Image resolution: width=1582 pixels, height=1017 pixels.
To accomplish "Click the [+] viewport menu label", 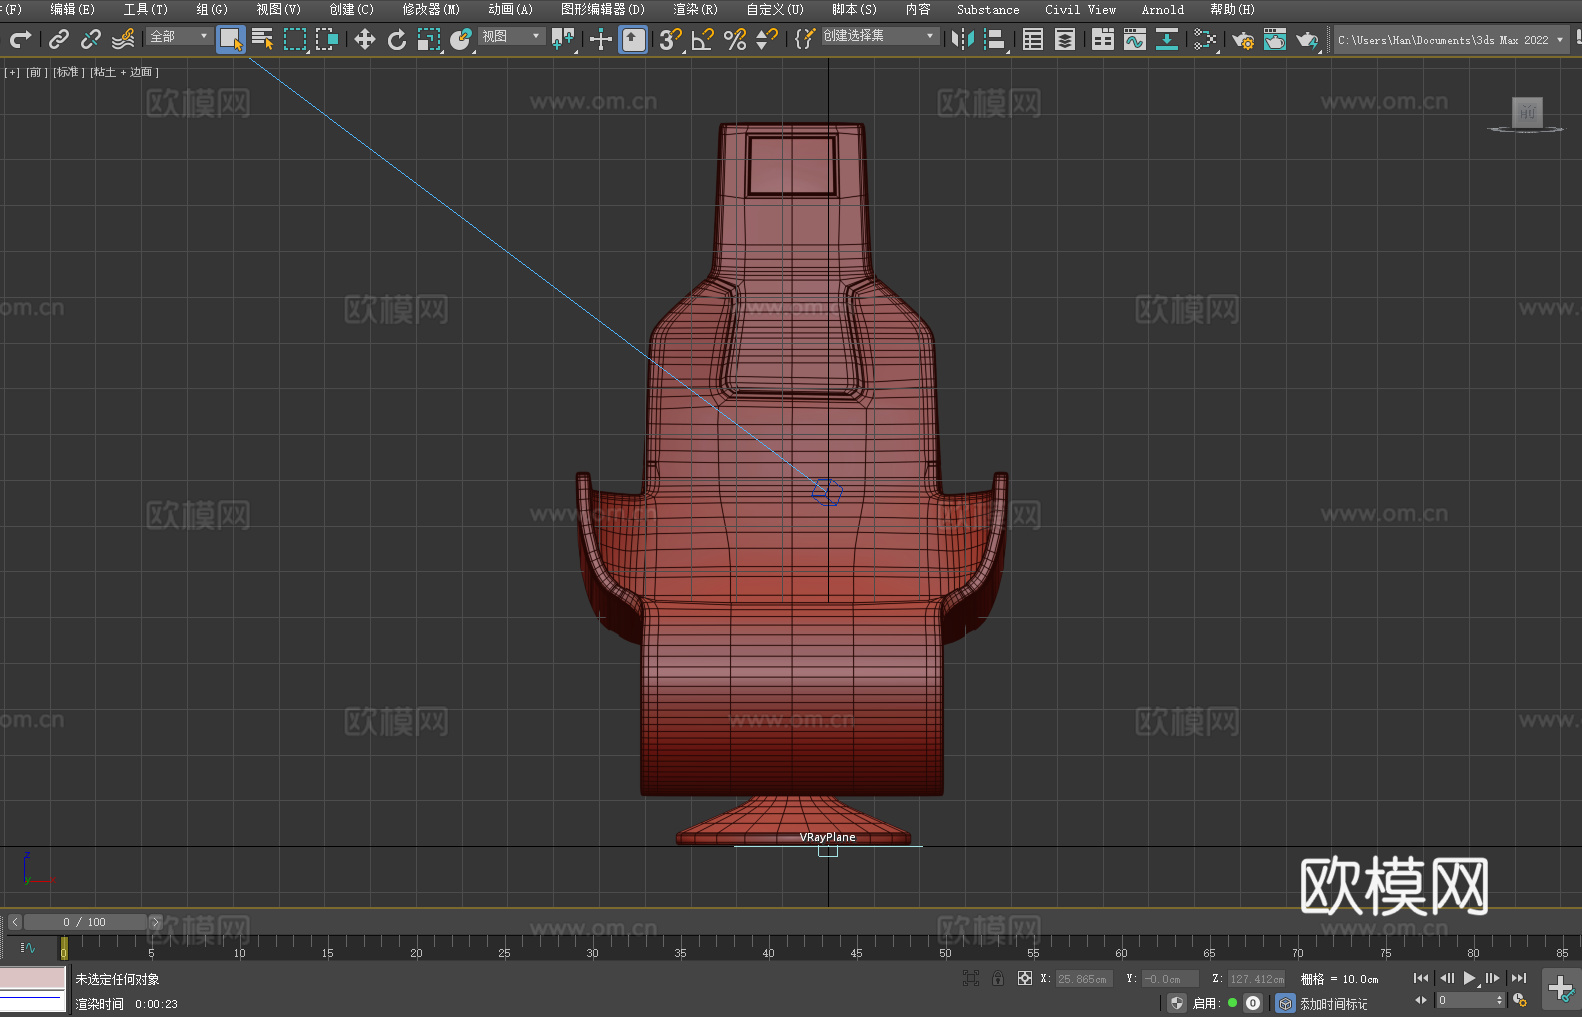I will click(12, 72).
